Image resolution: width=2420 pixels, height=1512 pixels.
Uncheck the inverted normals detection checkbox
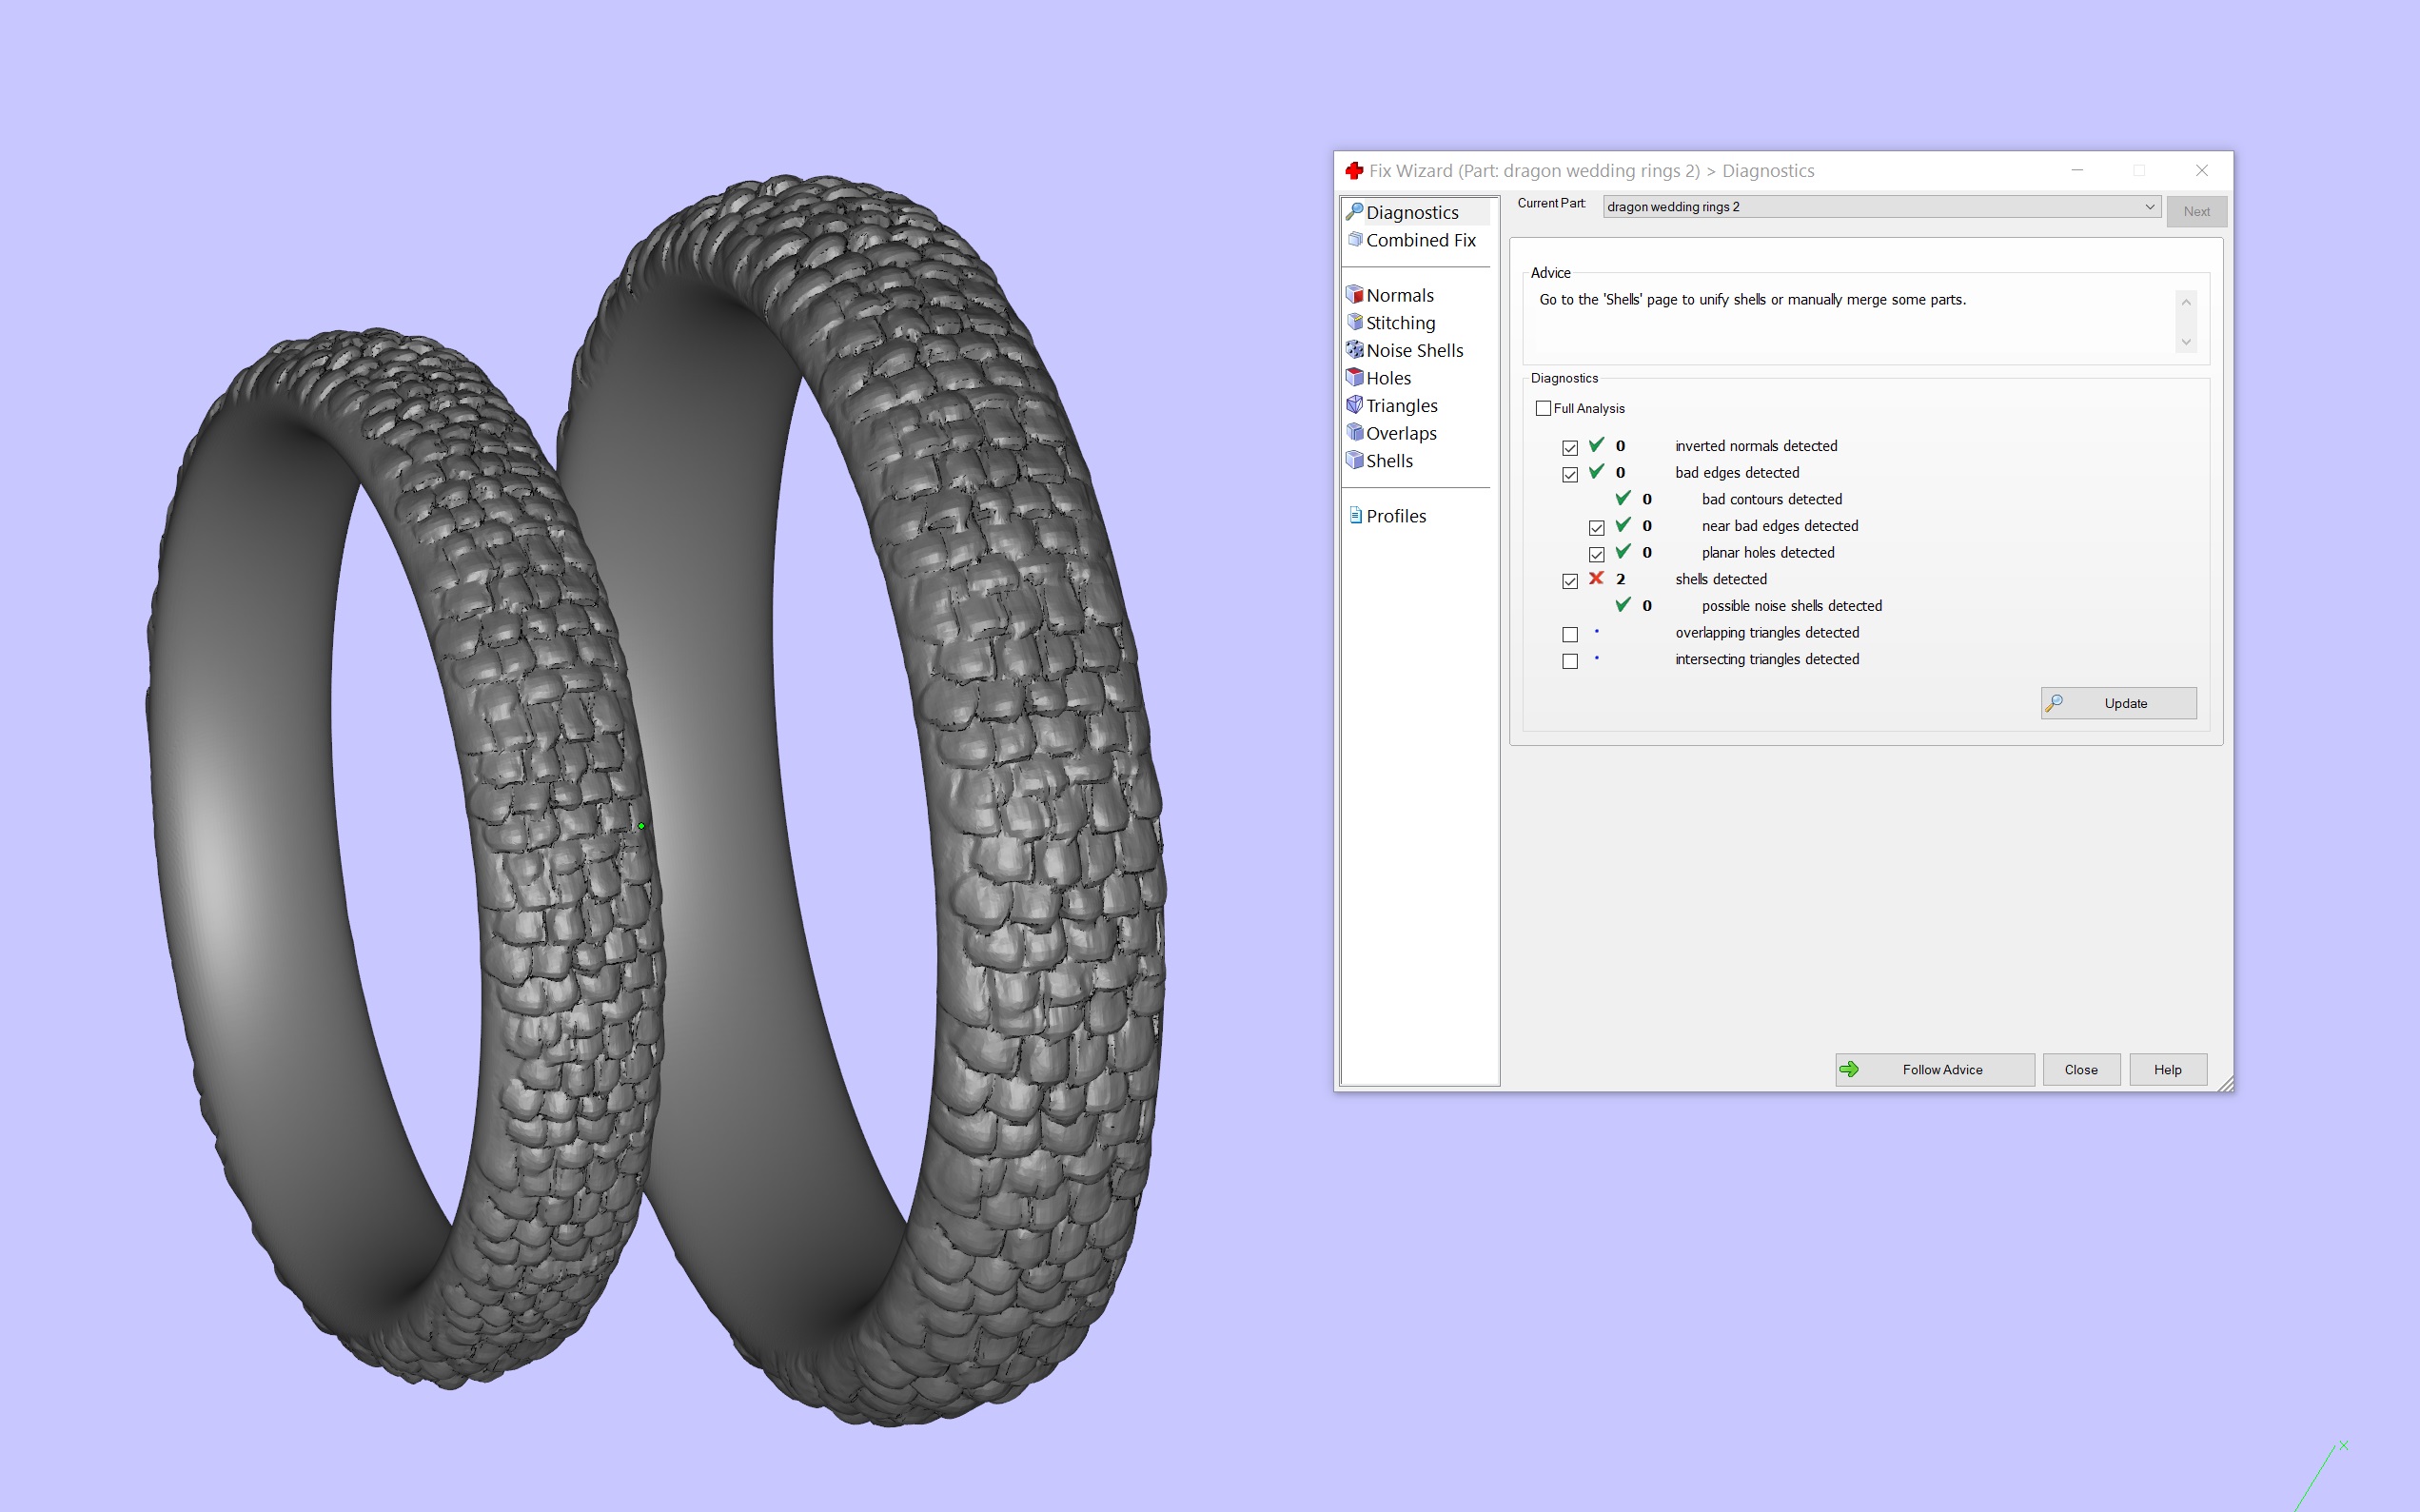pyautogui.click(x=1570, y=448)
